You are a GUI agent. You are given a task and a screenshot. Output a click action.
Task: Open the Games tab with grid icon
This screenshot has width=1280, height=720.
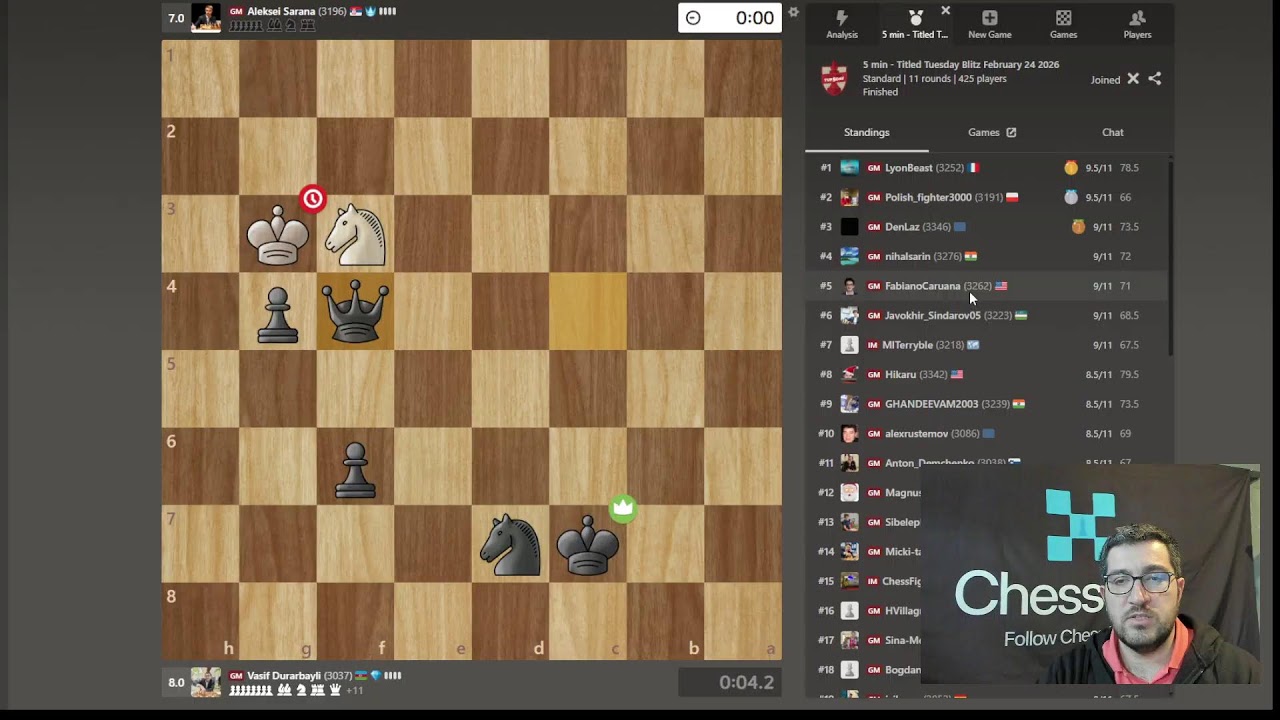1063,24
